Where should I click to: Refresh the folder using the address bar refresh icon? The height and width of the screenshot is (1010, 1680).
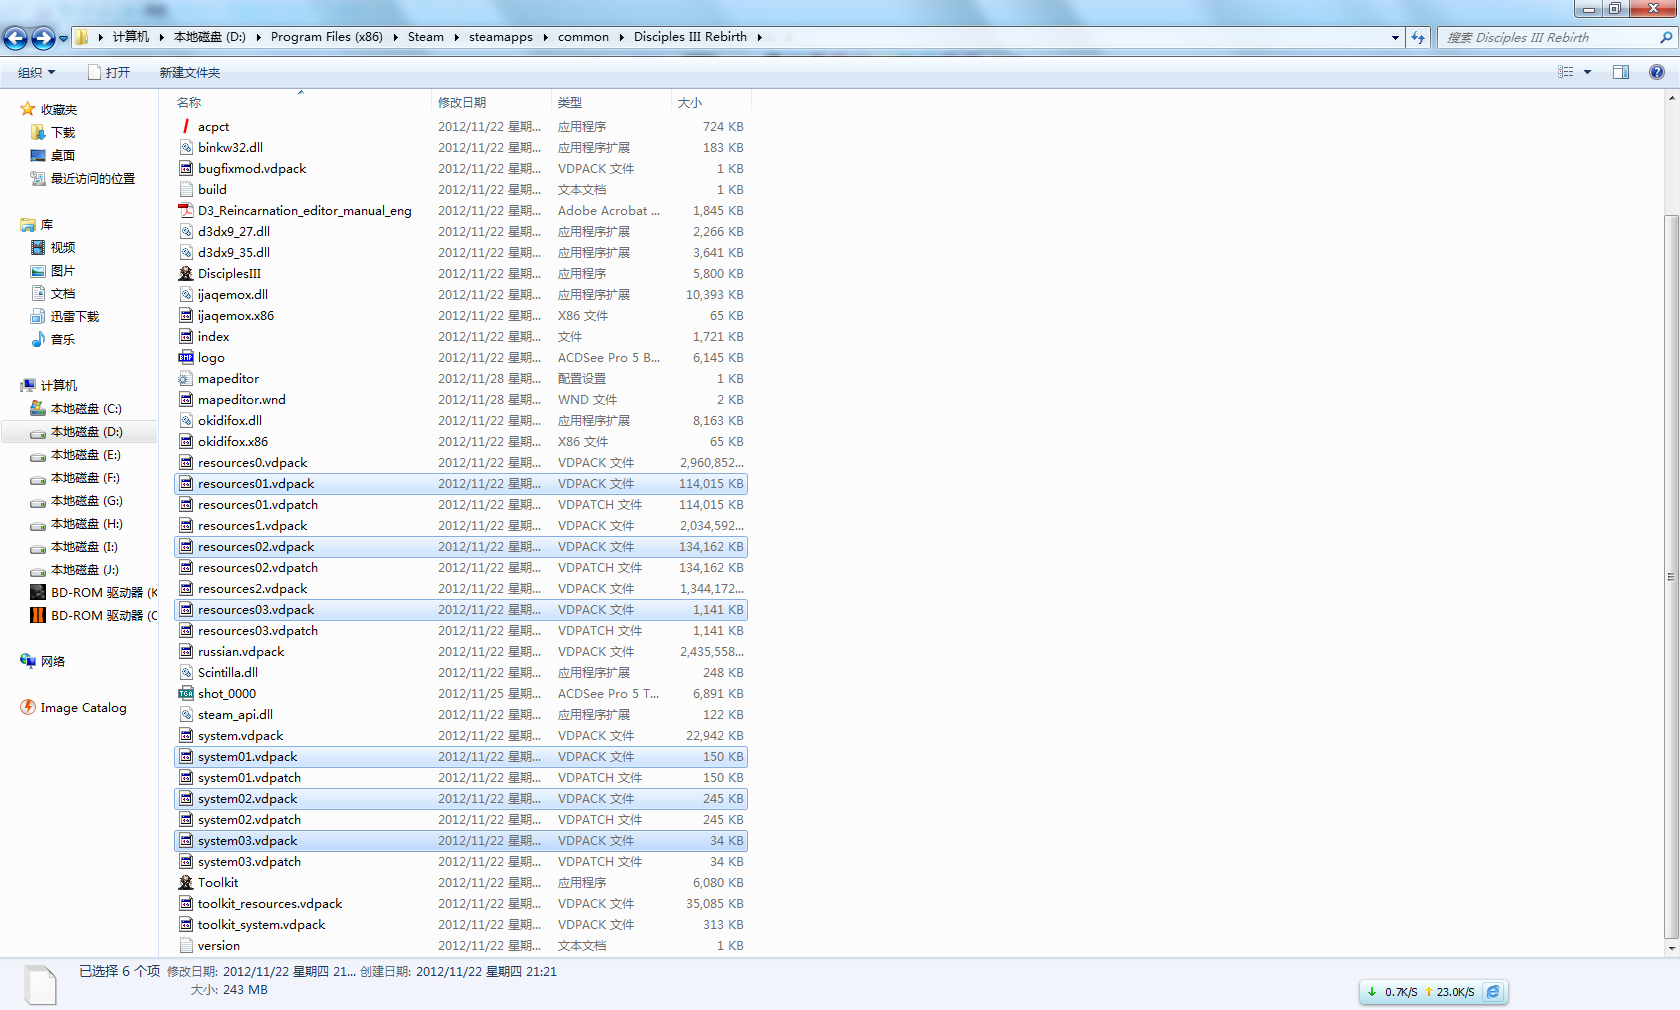tap(1418, 37)
